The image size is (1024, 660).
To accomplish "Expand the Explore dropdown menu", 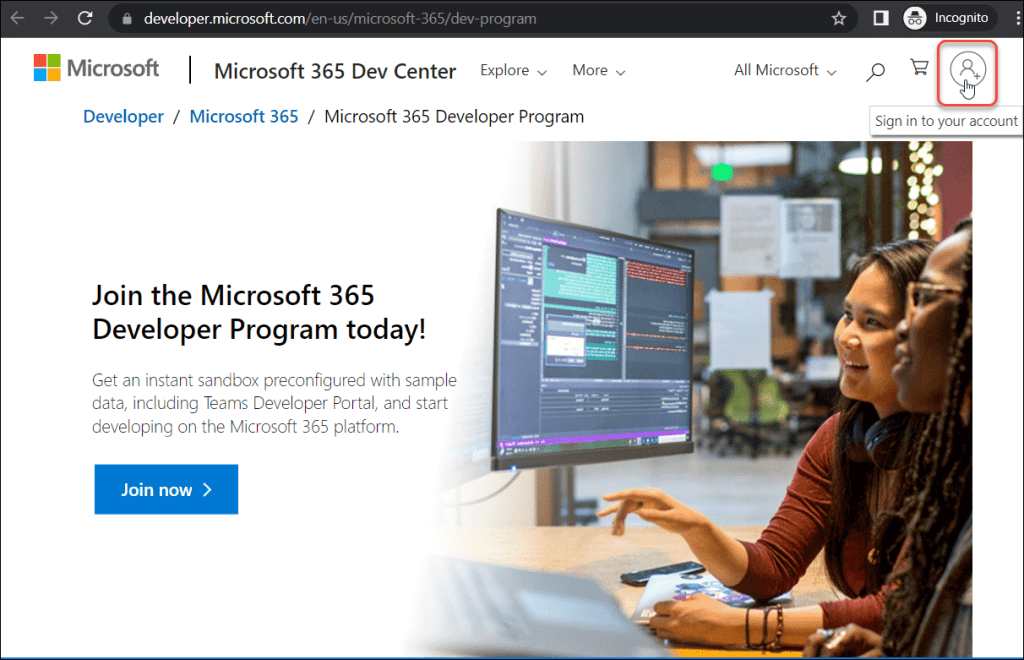I will [513, 71].
